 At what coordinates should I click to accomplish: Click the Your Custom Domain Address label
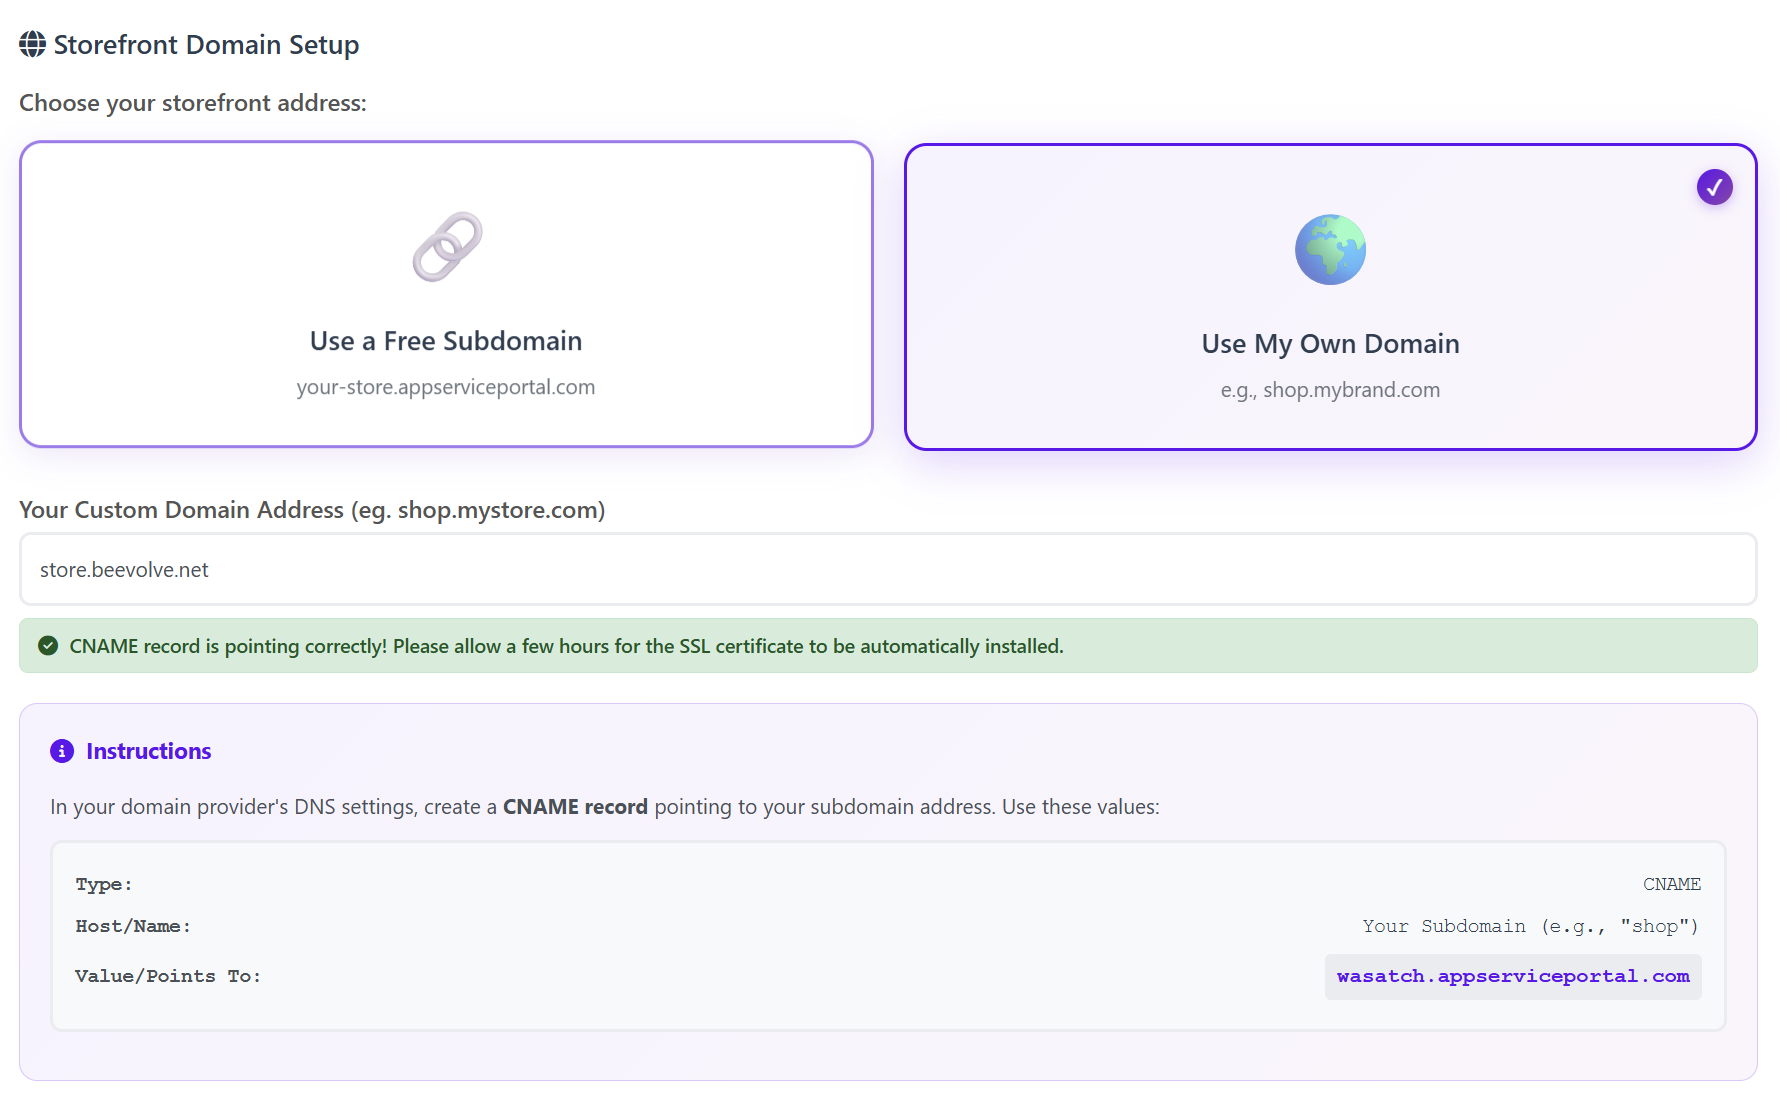[312, 510]
